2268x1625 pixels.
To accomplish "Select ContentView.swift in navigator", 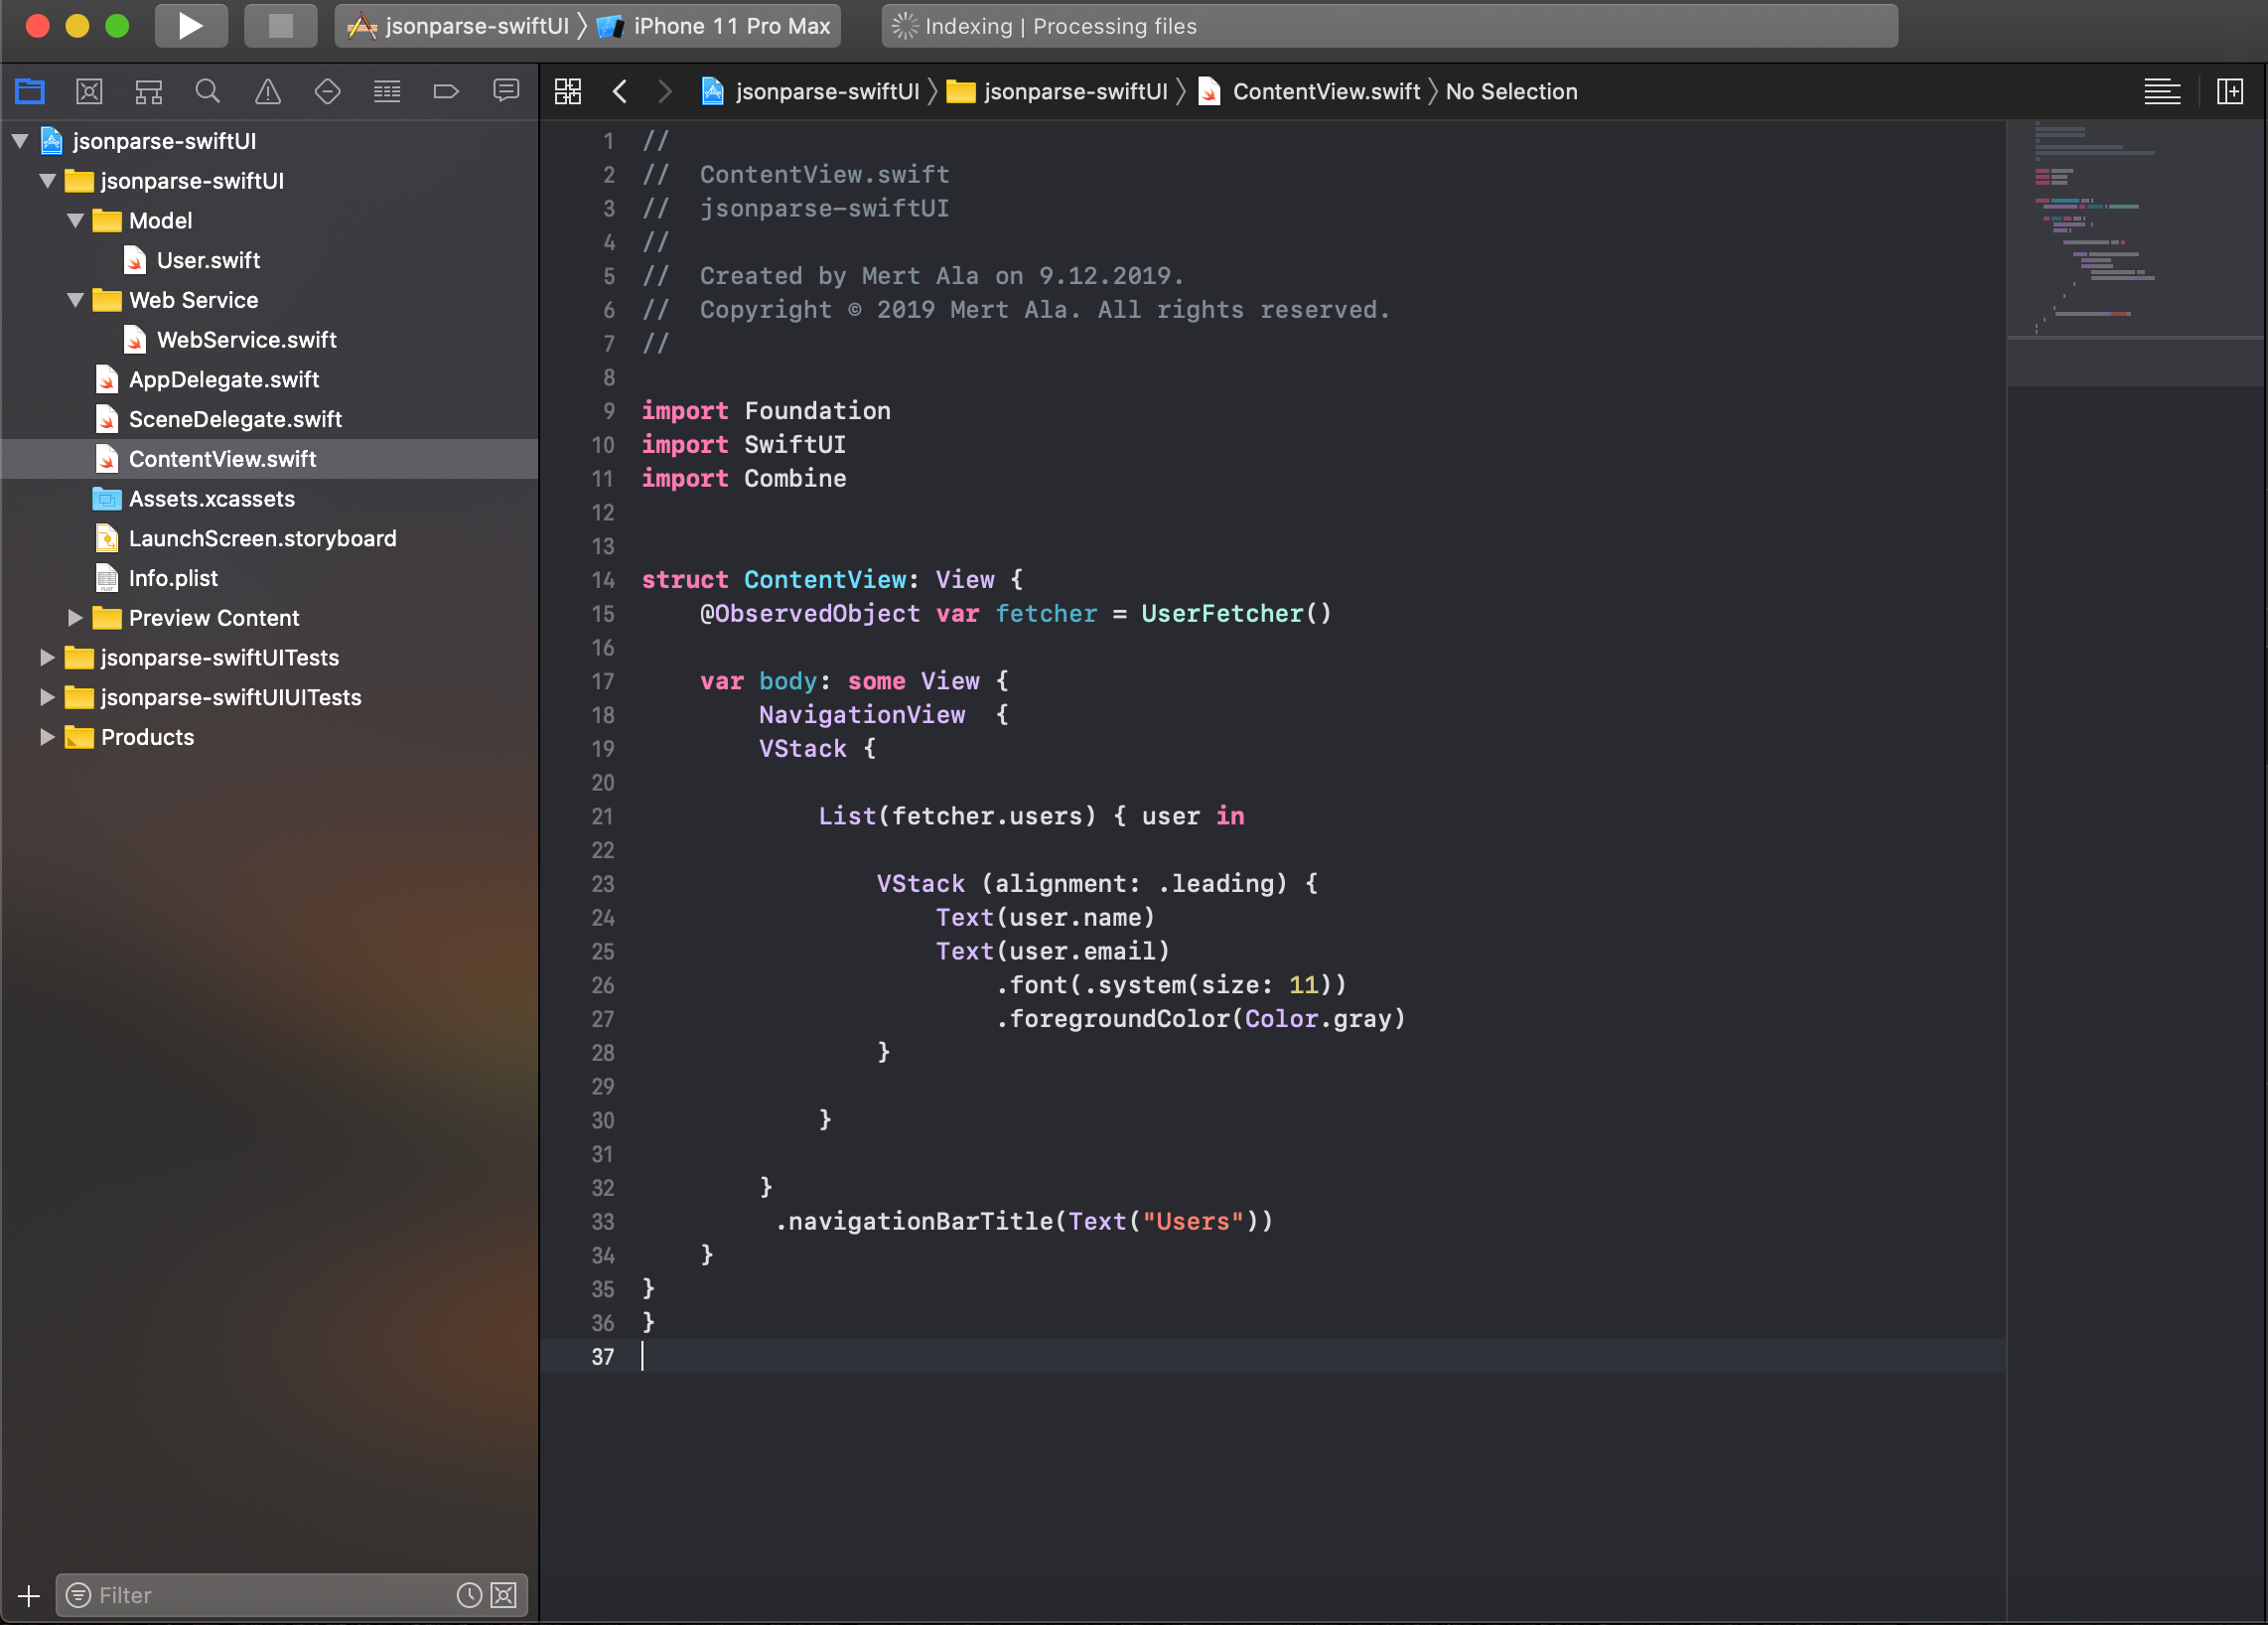I will (269, 459).
